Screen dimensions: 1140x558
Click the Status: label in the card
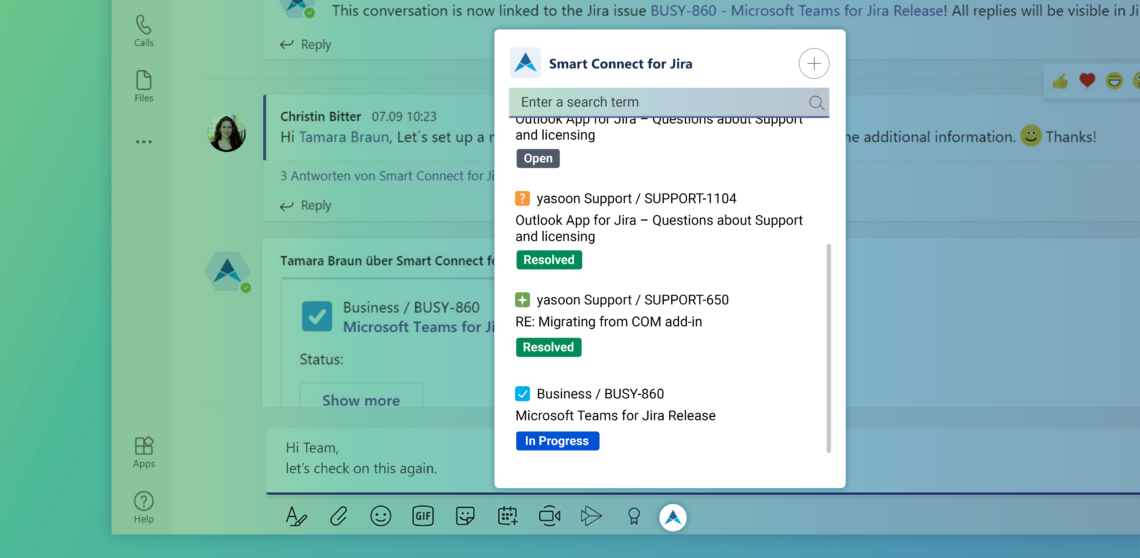click(x=321, y=359)
